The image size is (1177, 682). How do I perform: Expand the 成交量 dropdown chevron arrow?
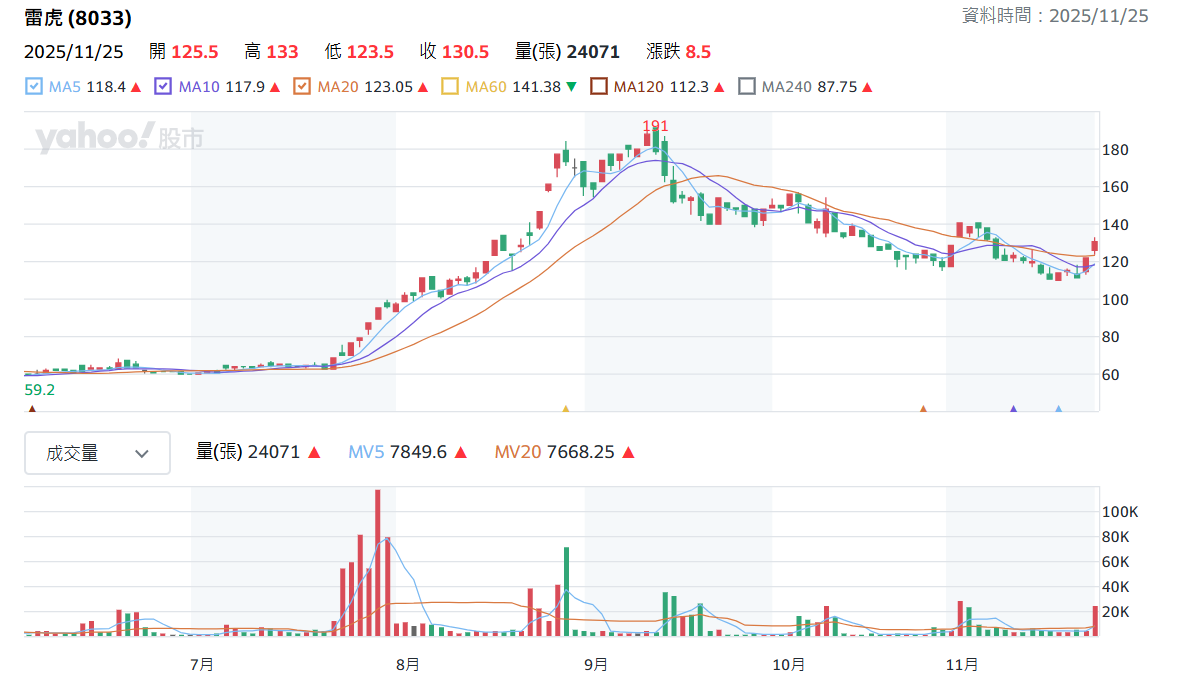142,453
